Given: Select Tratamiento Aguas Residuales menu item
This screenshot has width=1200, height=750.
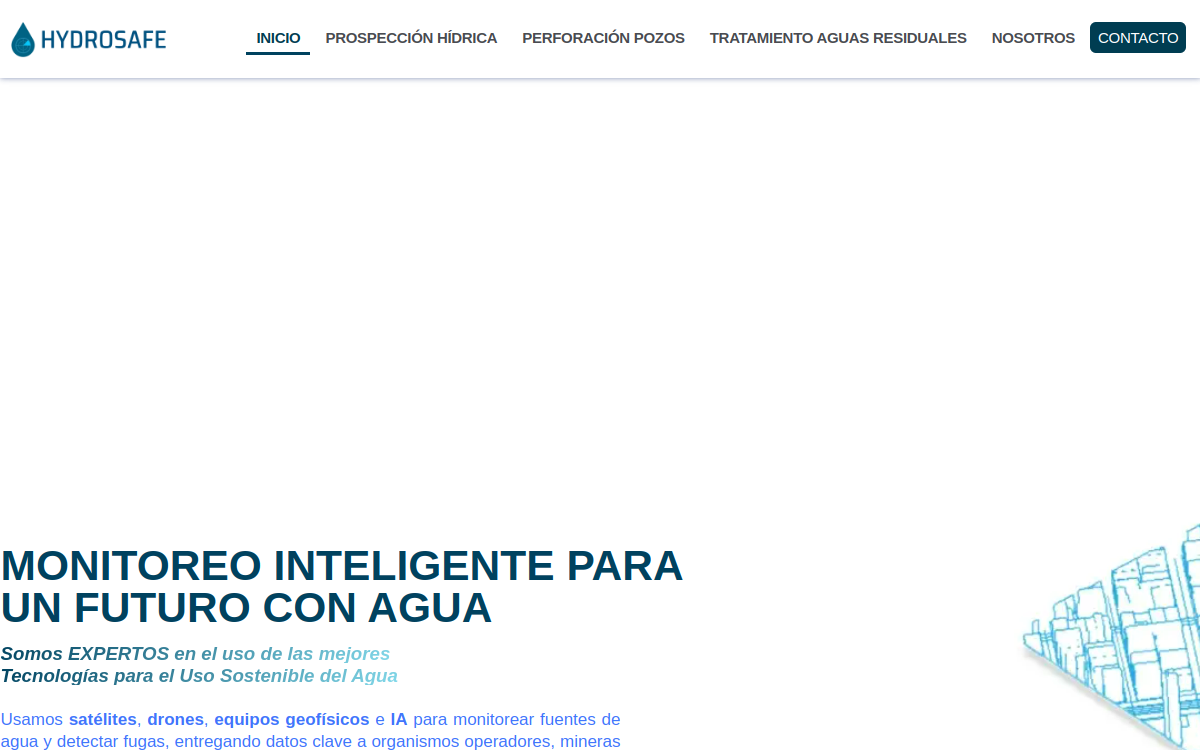Looking at the screenshot, I should tap(838, 38).
